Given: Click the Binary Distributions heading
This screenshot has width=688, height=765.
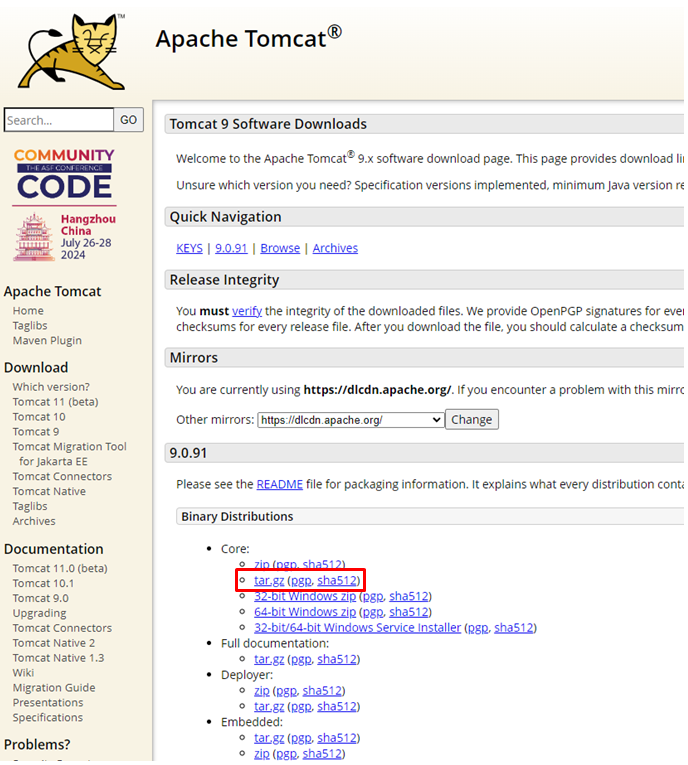Looking at the screenshot, I should click(237, 517).
